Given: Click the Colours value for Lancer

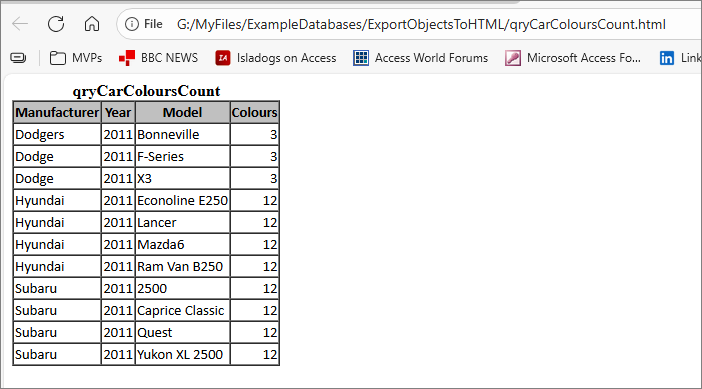Looking at the screenshot, I should [254, 222].
